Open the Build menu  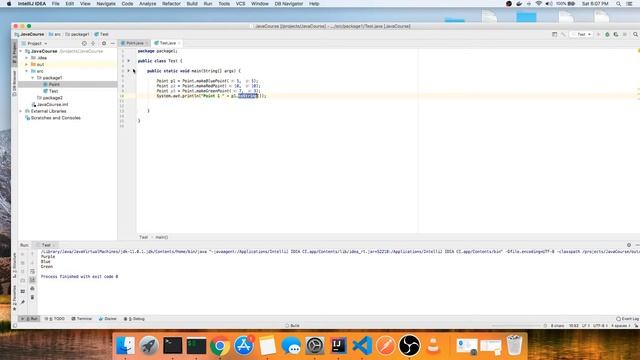pyautogui.click(x=192, y=4)
